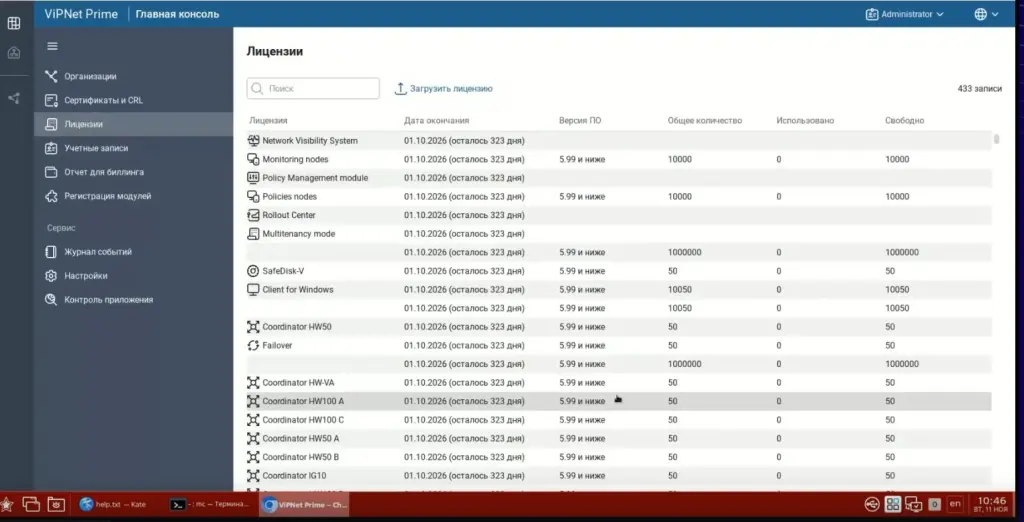Click the ViPNet Prime Chromium taskbar button
This screenshot has height=522, width=1024.
(304, 504)
